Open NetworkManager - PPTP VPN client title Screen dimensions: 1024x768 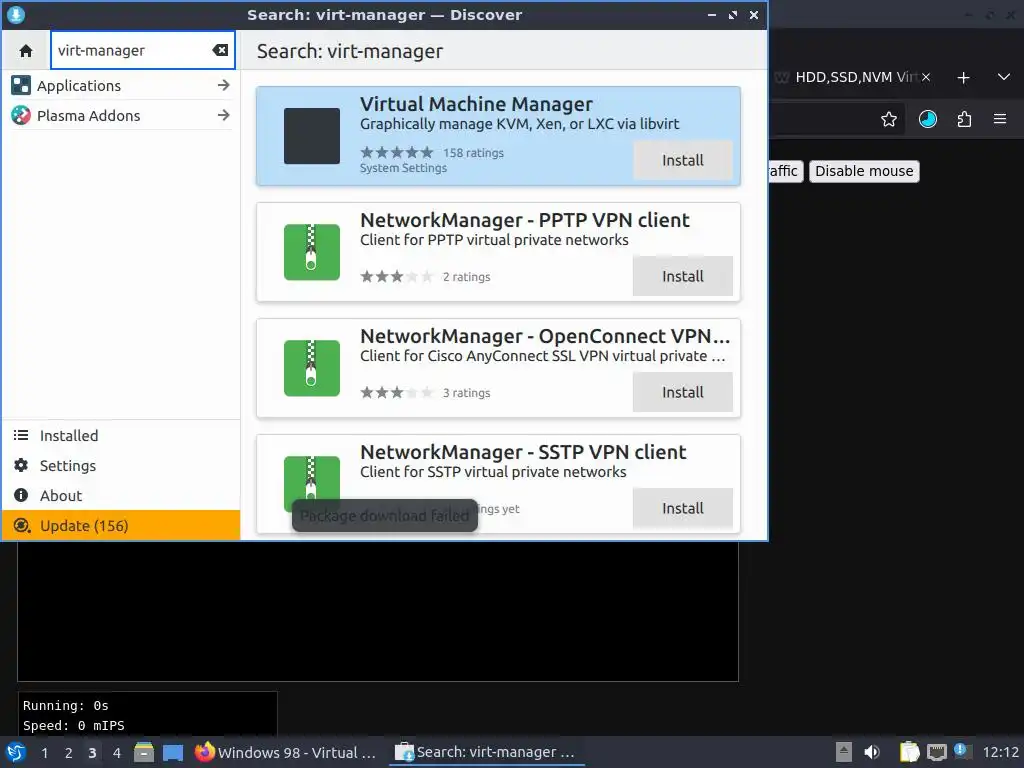(524, 220)
